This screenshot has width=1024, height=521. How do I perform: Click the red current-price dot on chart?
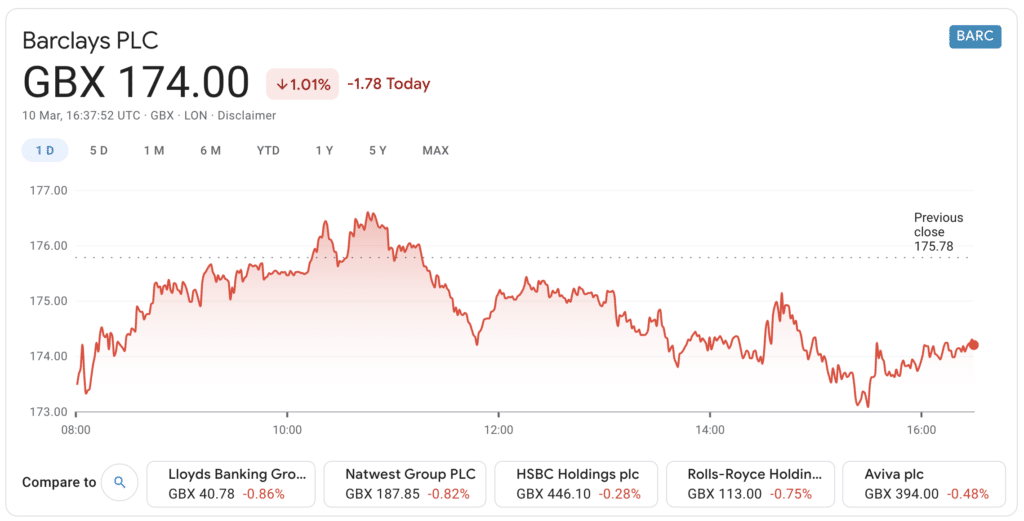pyautogui.click(x=974, y=345)
